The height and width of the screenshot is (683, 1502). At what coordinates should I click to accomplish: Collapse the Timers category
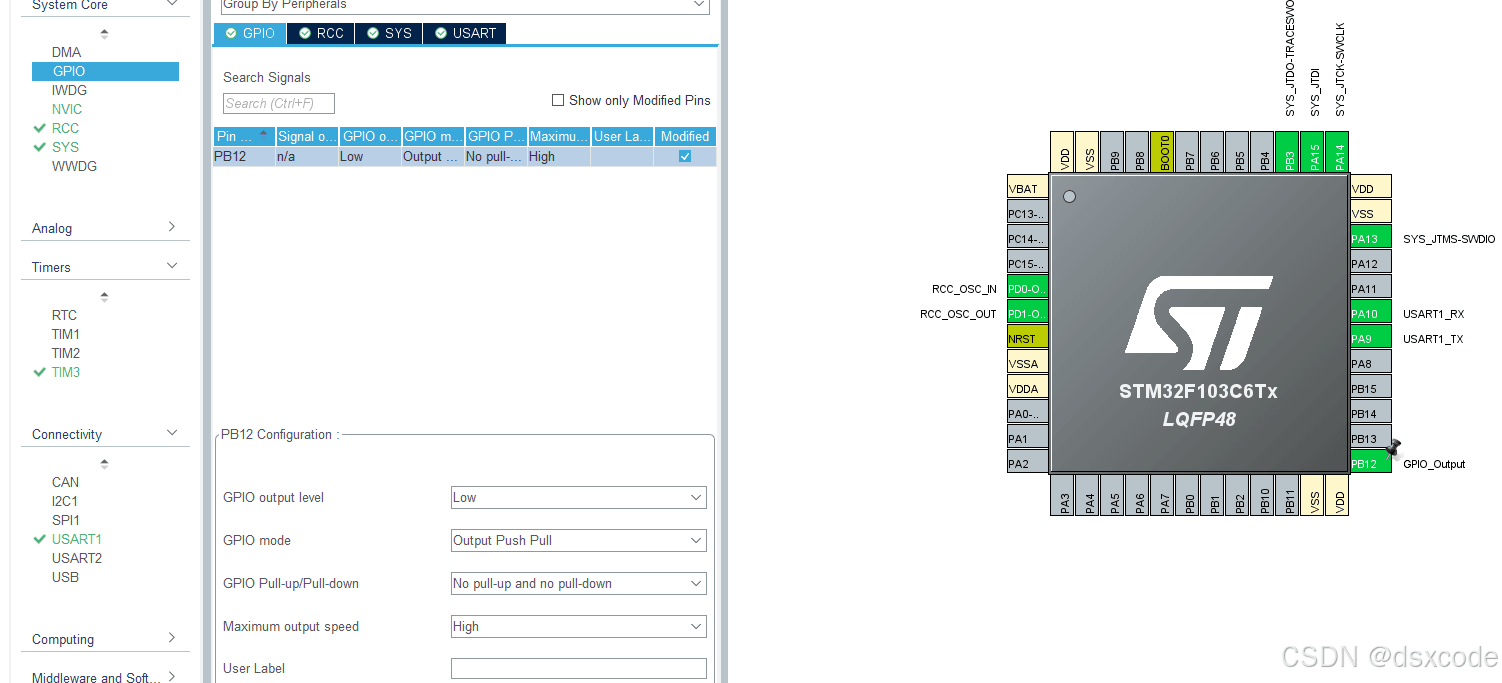click(171, 266)
